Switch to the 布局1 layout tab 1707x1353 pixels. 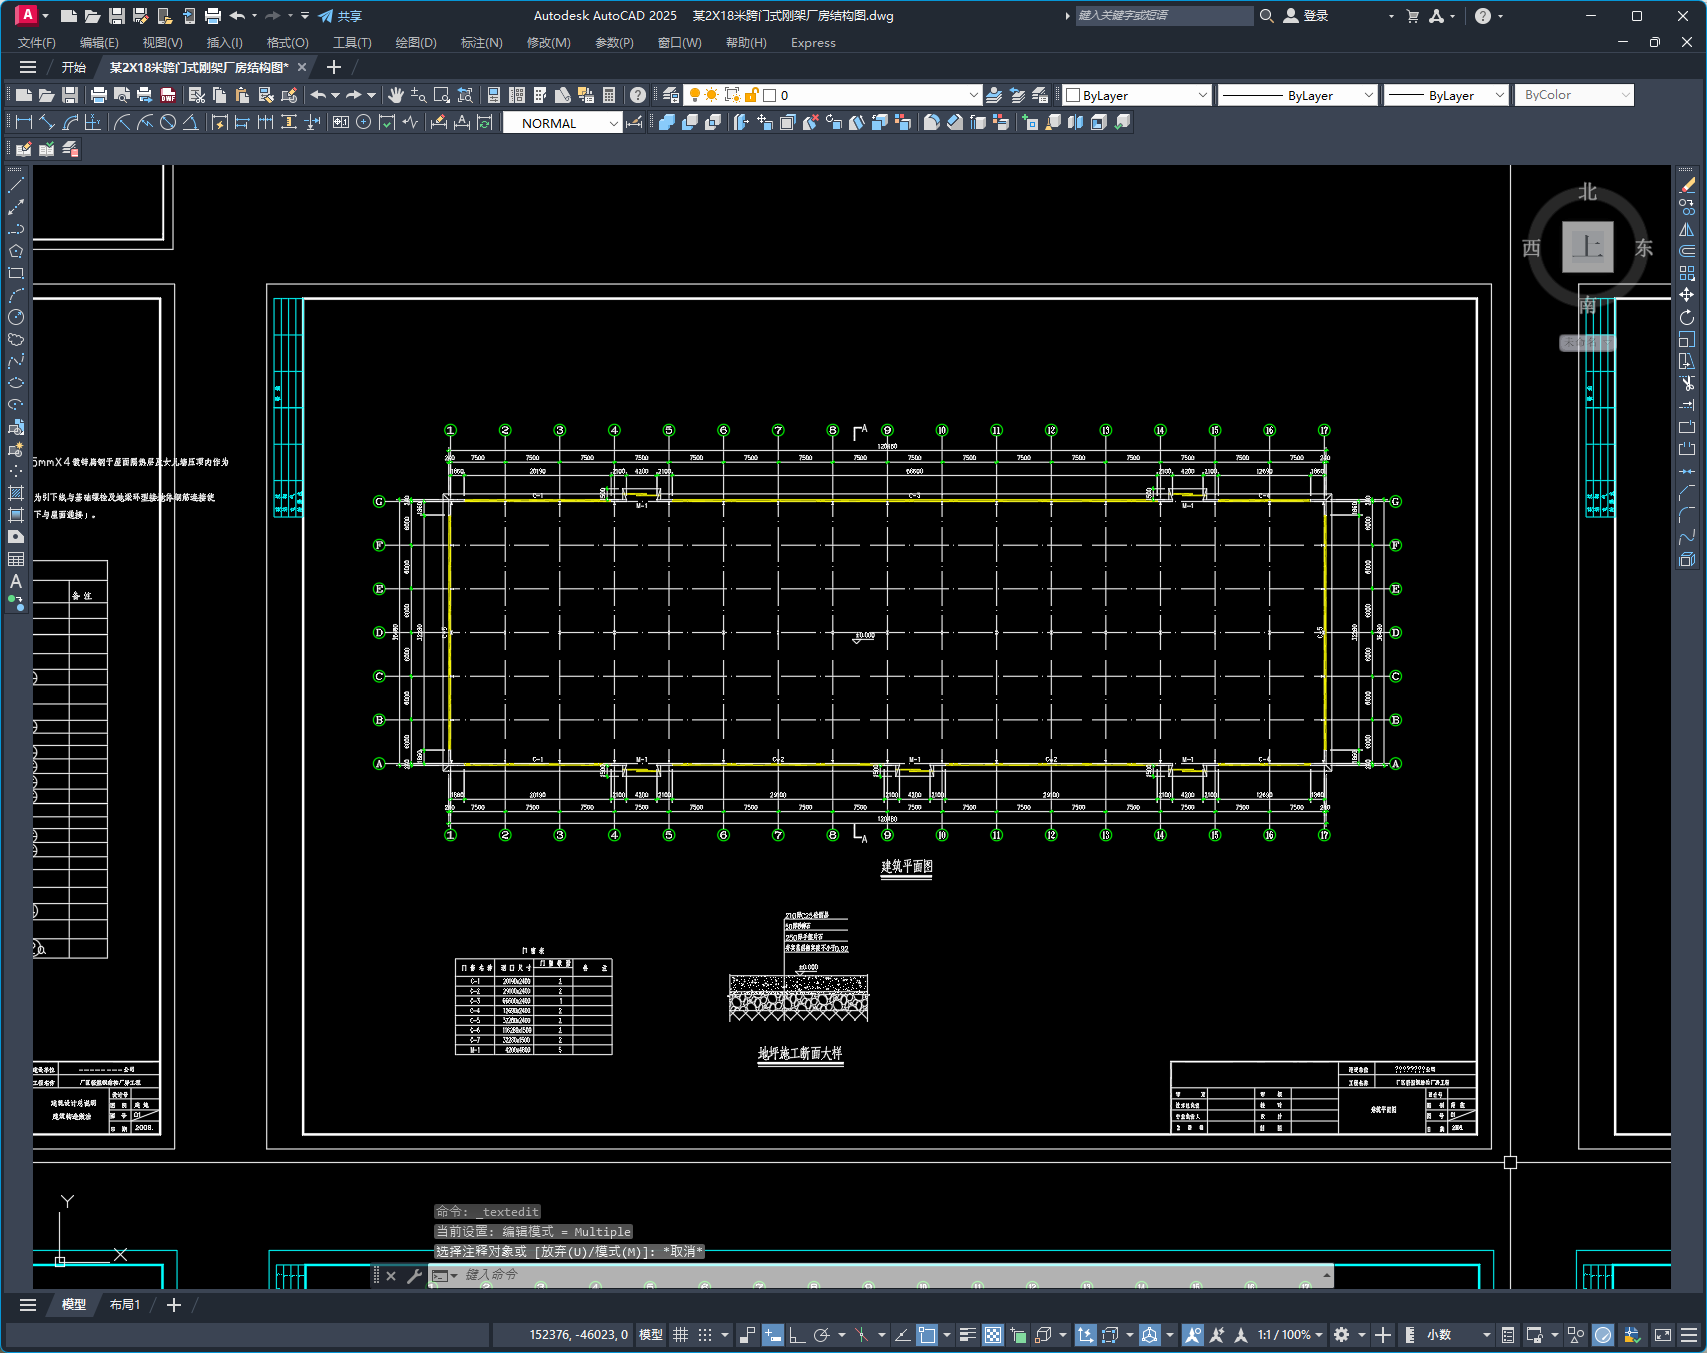(x=125, y=1305)
